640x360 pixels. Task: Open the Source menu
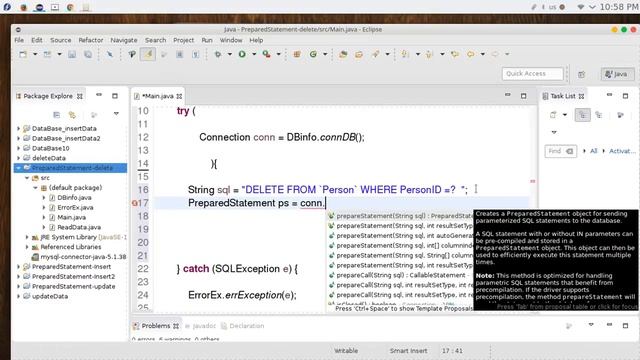click(60, 40)
